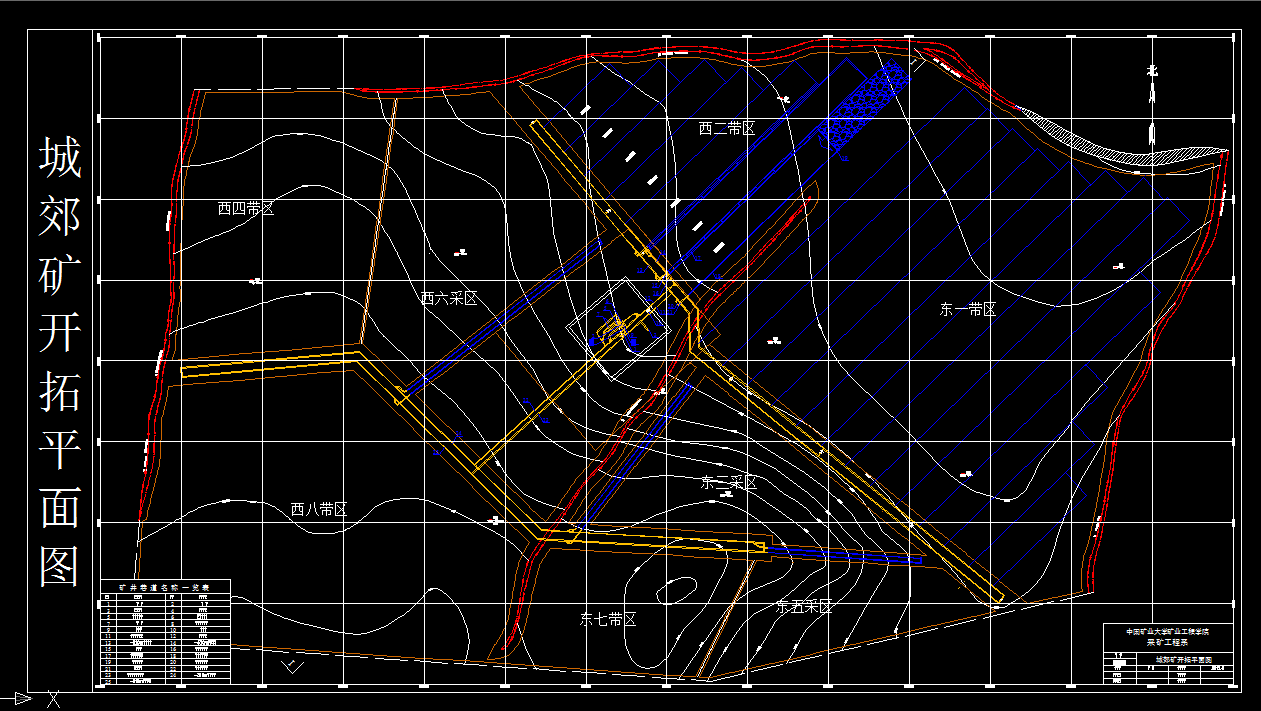Click the north arrow compass symbol
Screen dimensions: 1261x711
click(x=1152, y=105)
